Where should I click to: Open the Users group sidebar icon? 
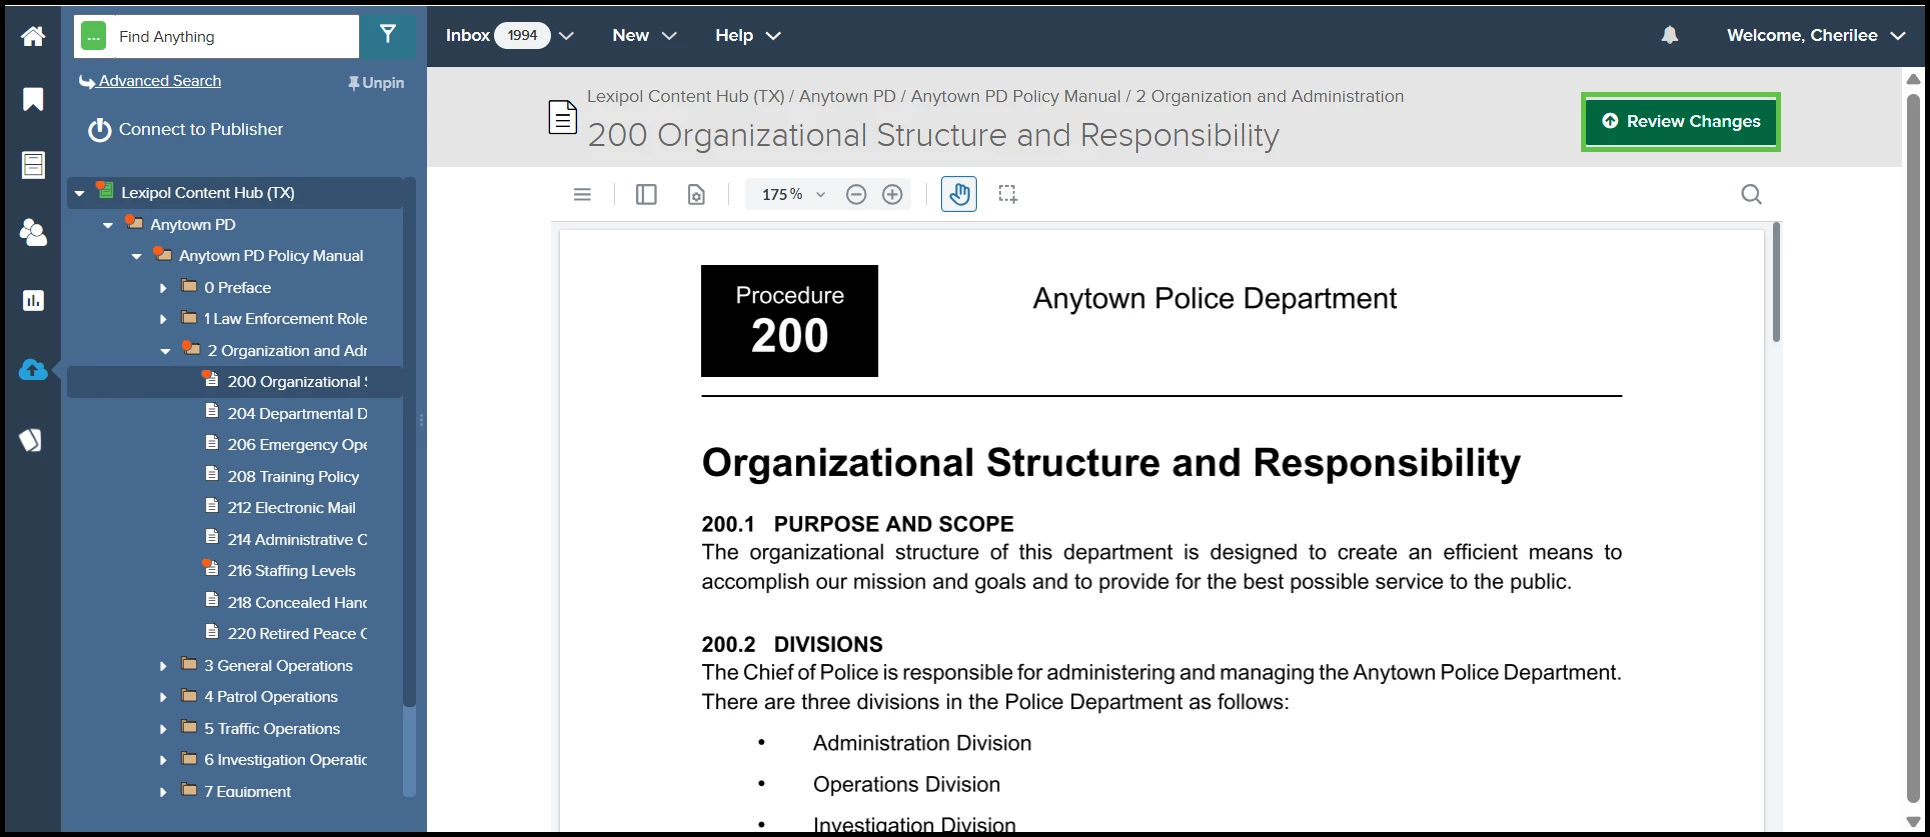33,232
